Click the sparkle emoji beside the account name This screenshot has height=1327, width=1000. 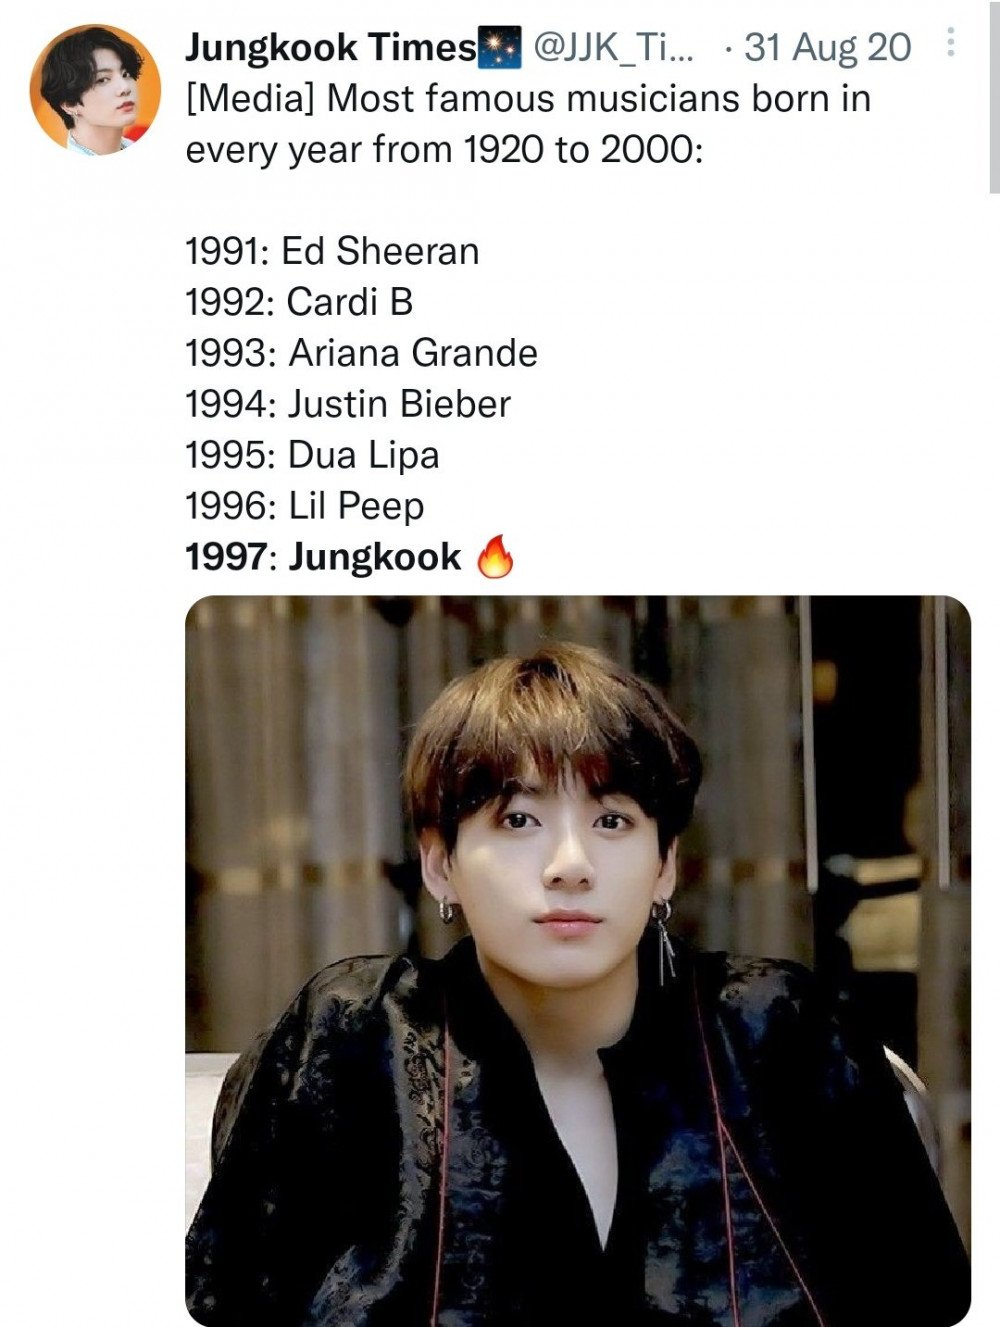pyautogui.click(x=502, y=48)
